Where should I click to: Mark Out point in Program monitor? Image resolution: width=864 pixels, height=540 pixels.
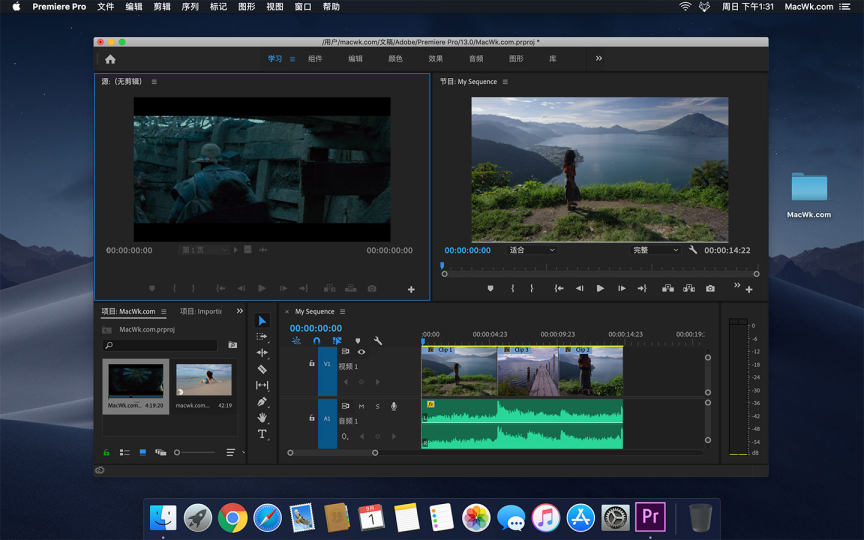532,288
